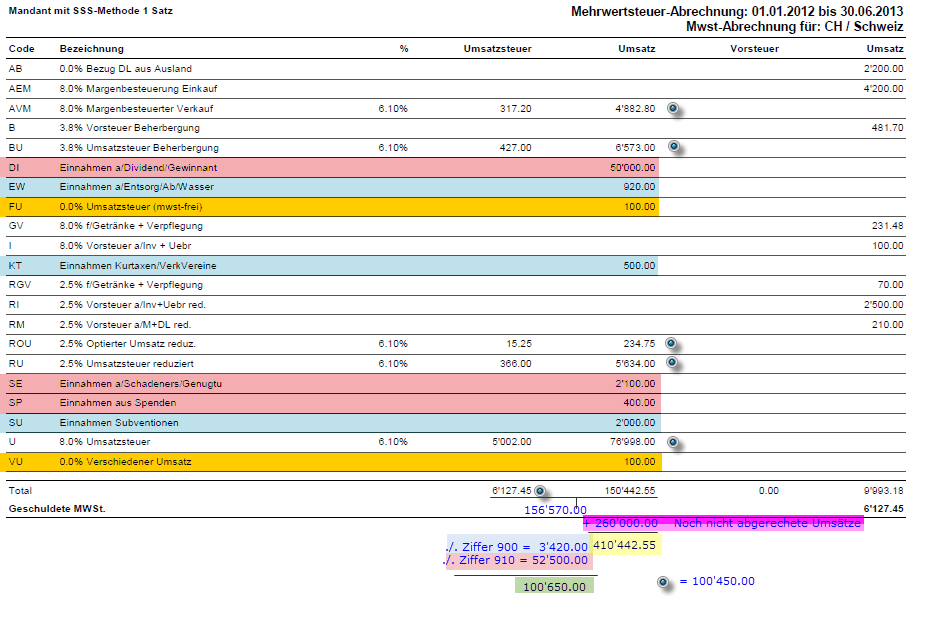Click the pink 'Ziffer 910 = 52'500.00' note
Viewport: 932px width, 627px height.
[x=518, y=561]
